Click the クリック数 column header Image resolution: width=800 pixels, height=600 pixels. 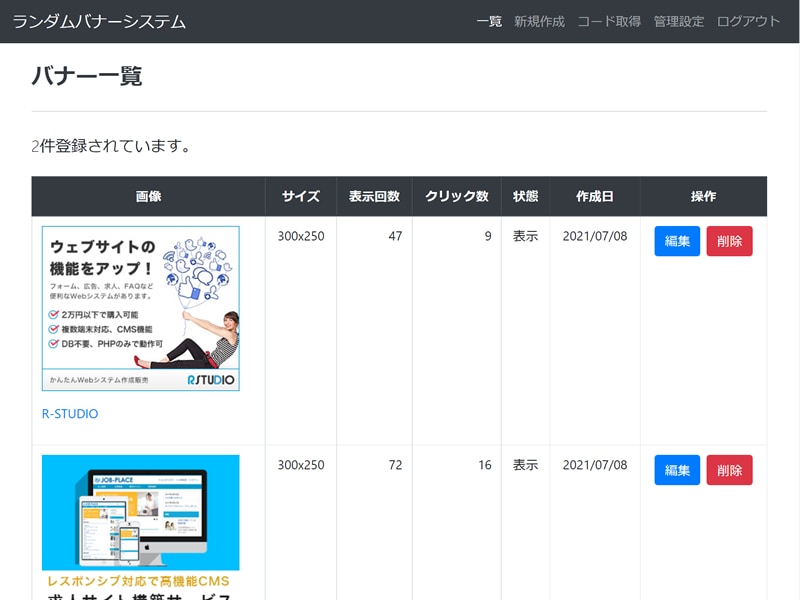(457, 196)
